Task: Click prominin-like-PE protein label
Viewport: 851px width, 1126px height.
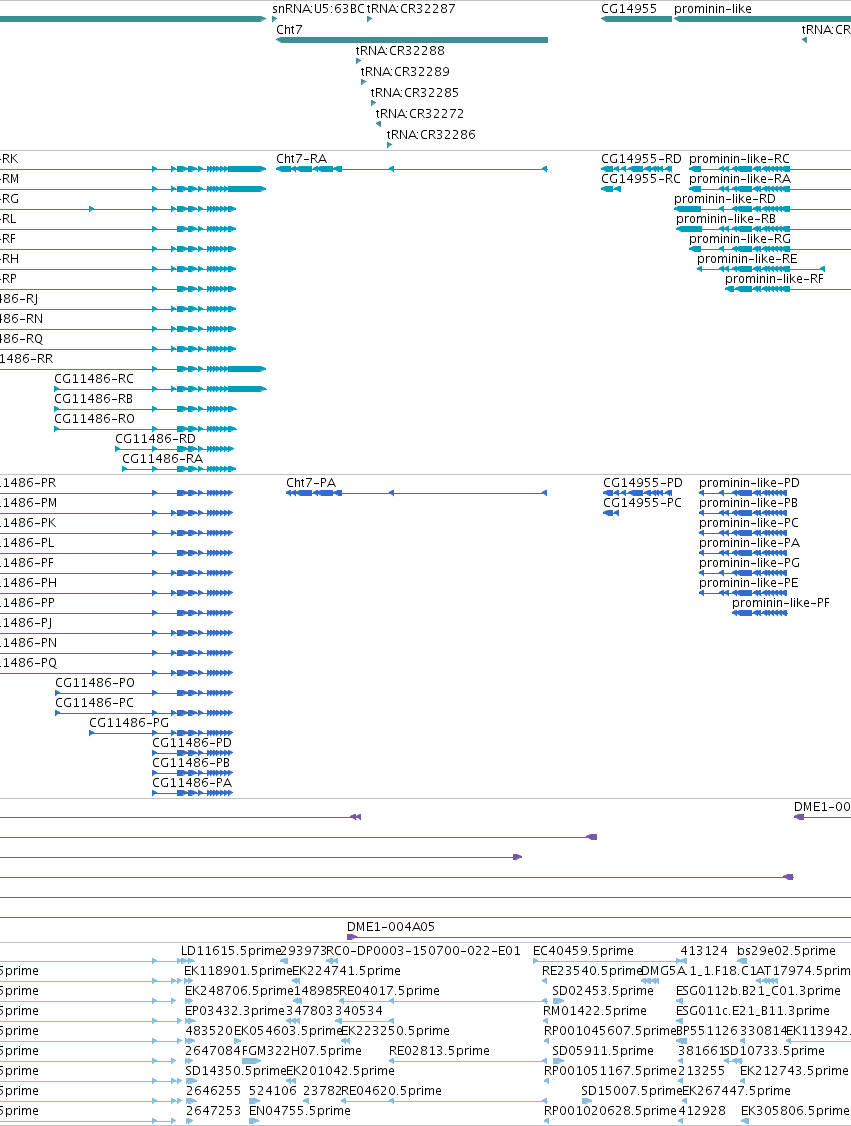Action: pyautogui.click(x=748, y=584)
